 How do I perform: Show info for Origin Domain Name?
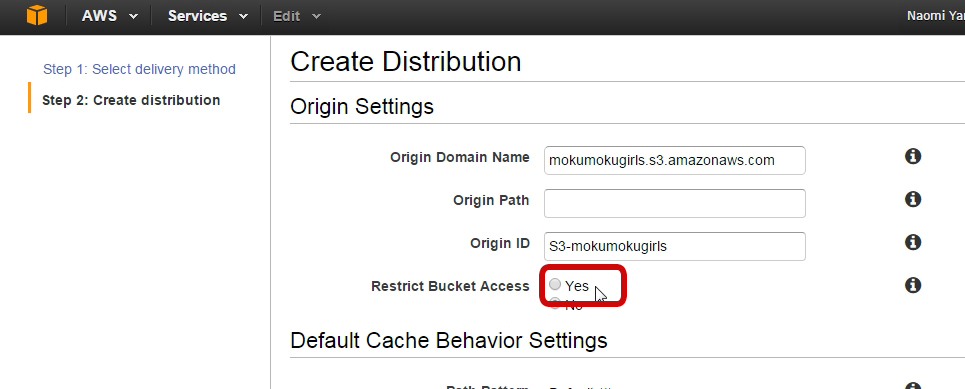click(x=913, y=156)
